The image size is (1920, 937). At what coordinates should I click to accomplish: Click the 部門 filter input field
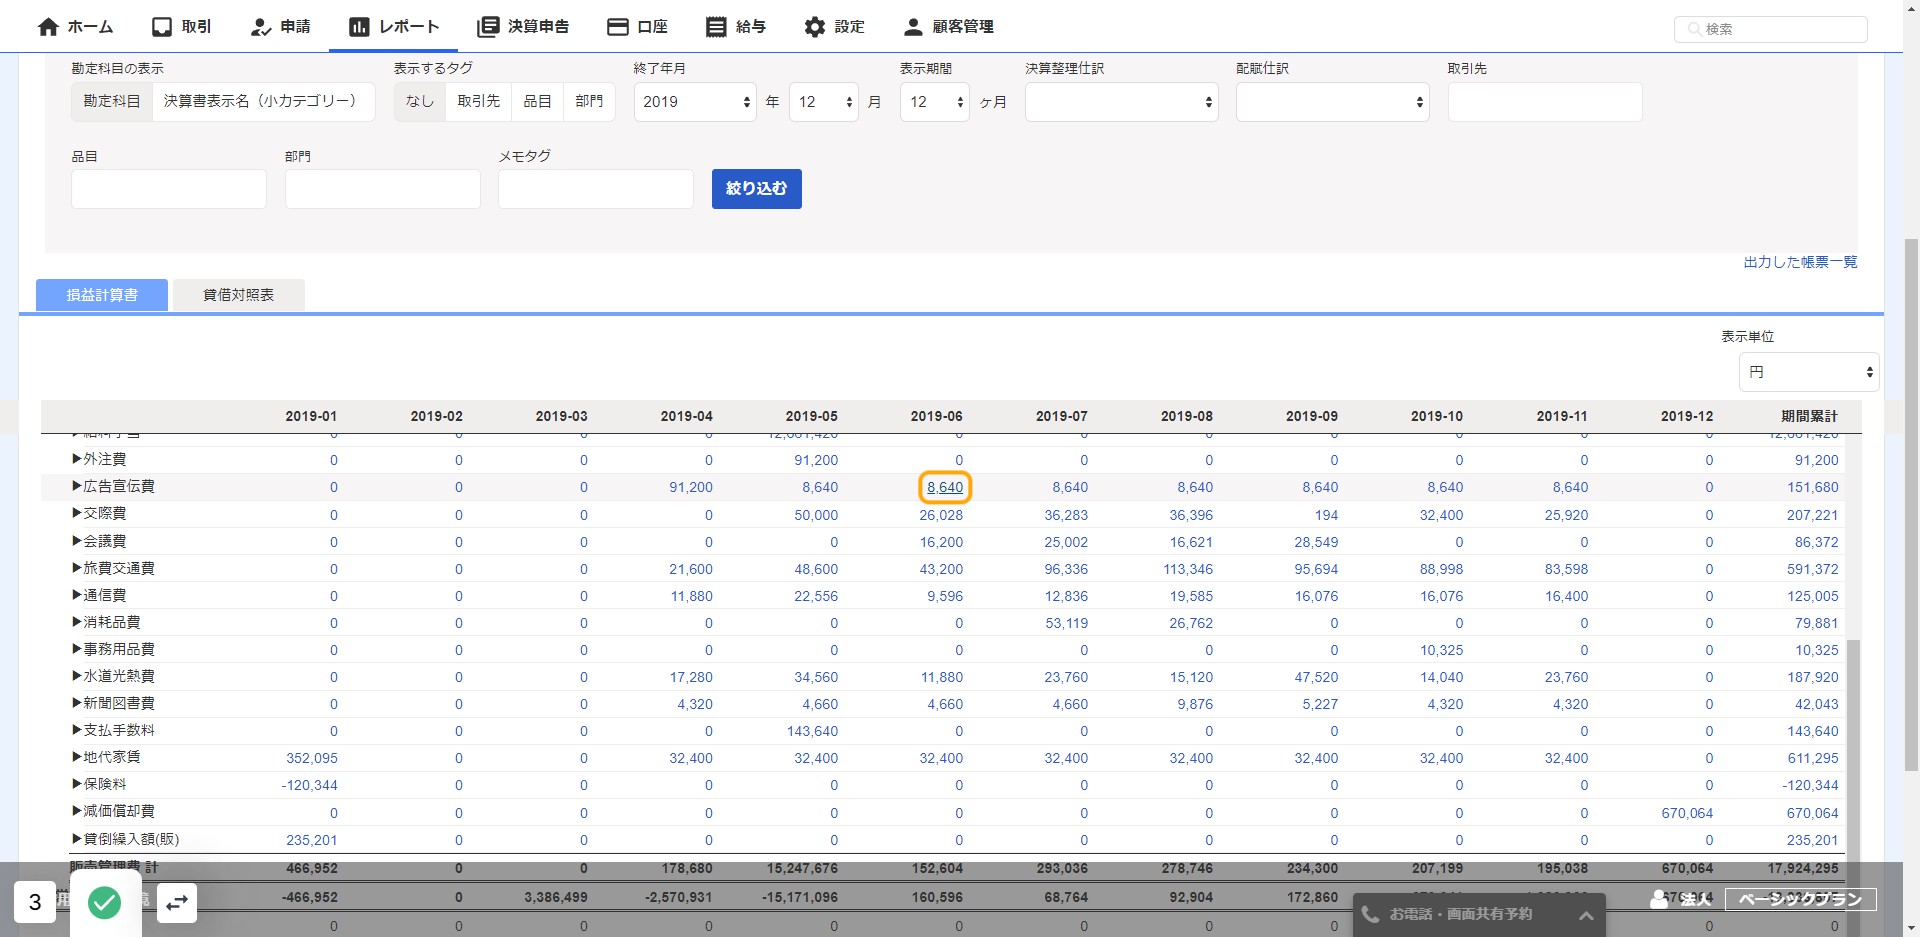(383, 189)
